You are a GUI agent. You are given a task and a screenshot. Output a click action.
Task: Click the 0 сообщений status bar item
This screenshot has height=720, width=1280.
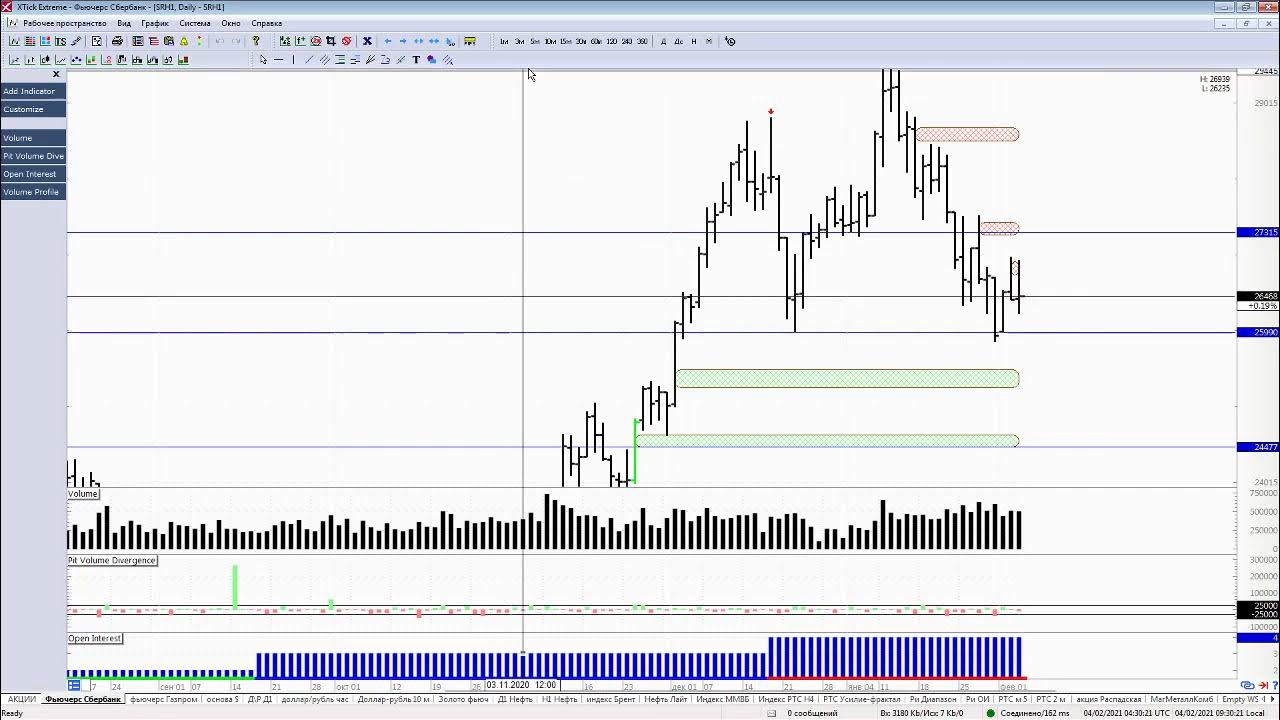click(x=812, y=713)
